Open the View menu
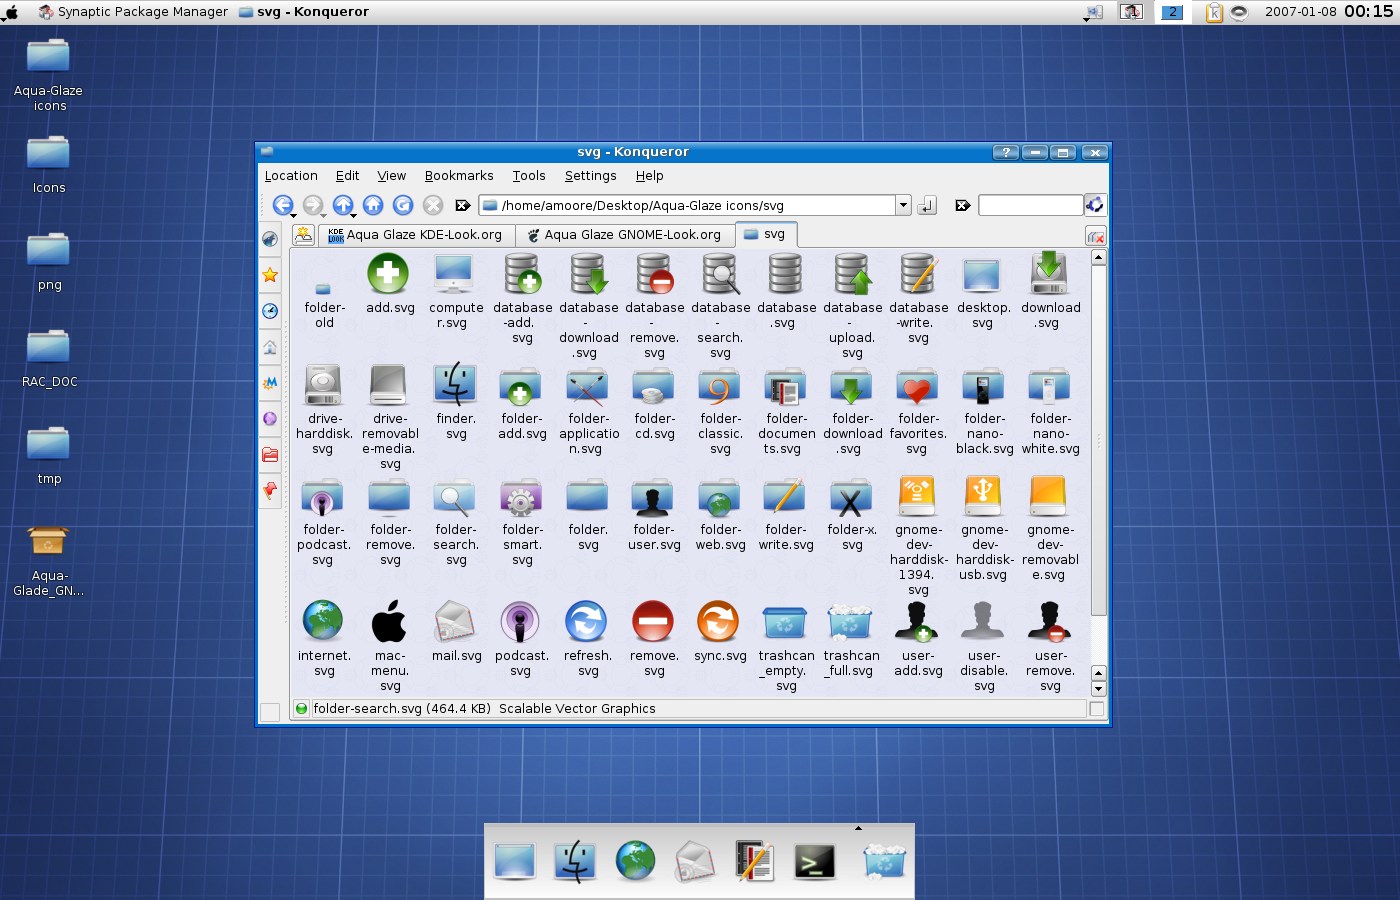 coord(391,175)
